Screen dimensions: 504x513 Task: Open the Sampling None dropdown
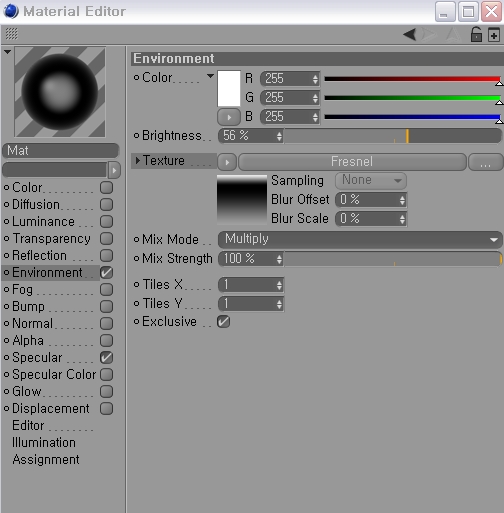(371, 181)
